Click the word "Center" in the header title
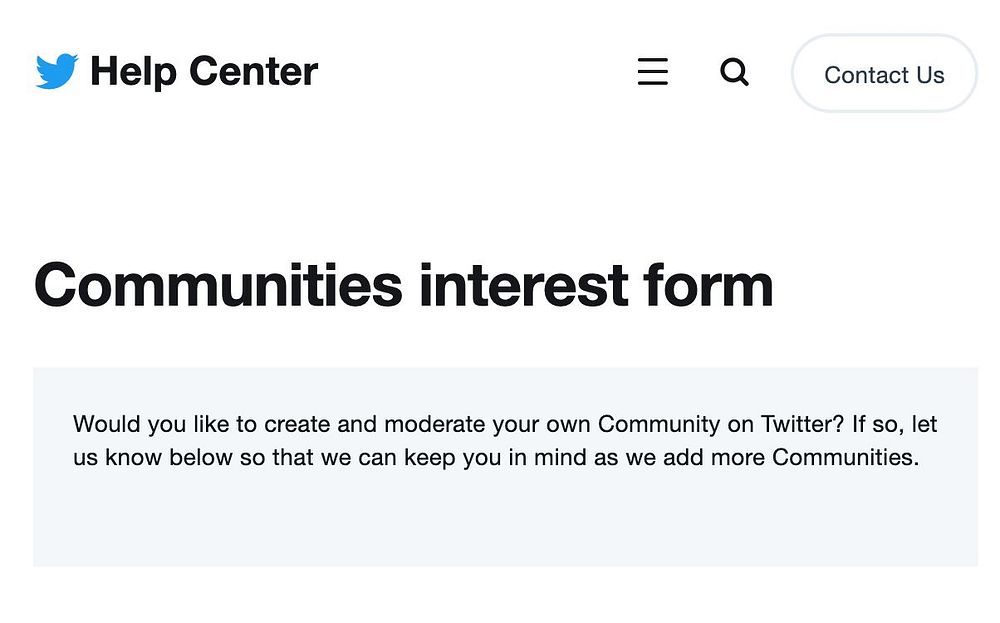Screen dimensions: 1000x623 (253, 72)
